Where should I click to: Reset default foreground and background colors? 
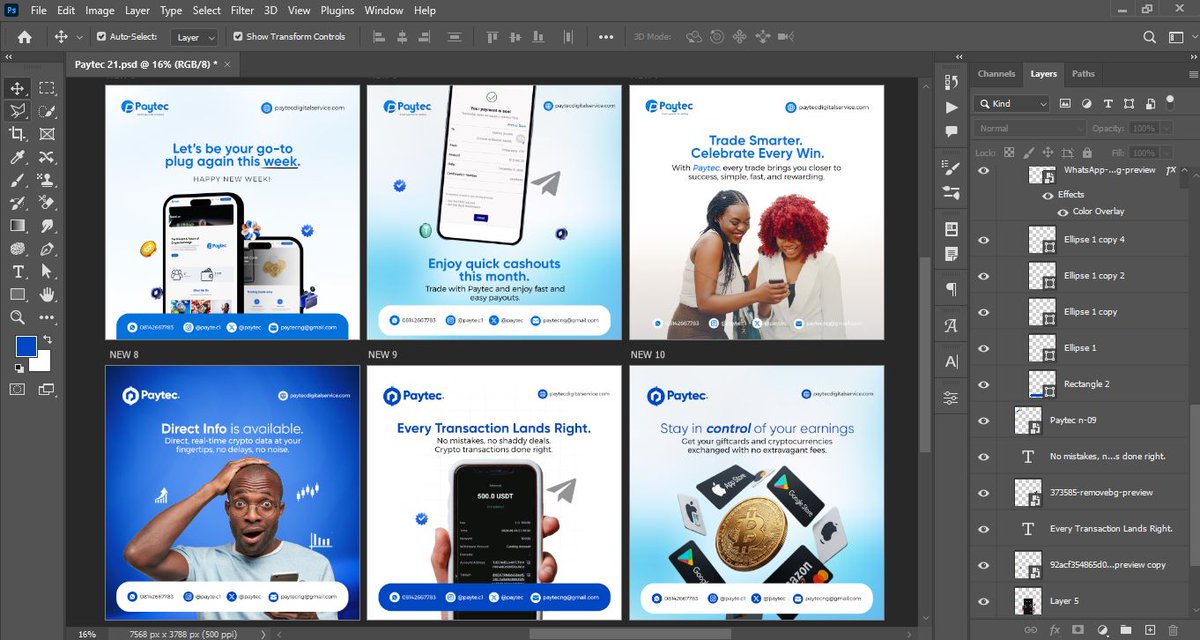[18, 368]
